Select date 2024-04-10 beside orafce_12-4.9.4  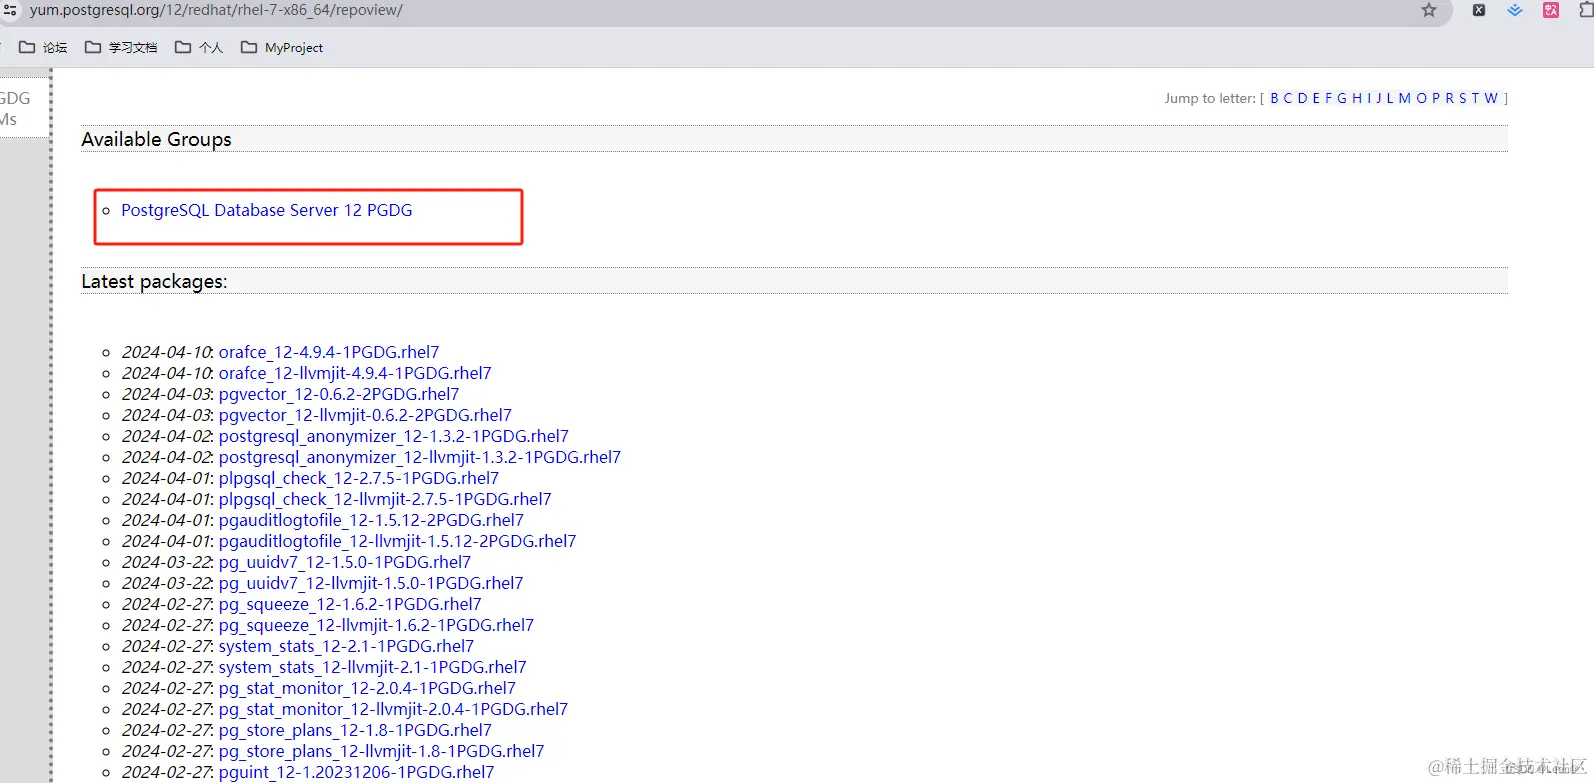[166, 352]
